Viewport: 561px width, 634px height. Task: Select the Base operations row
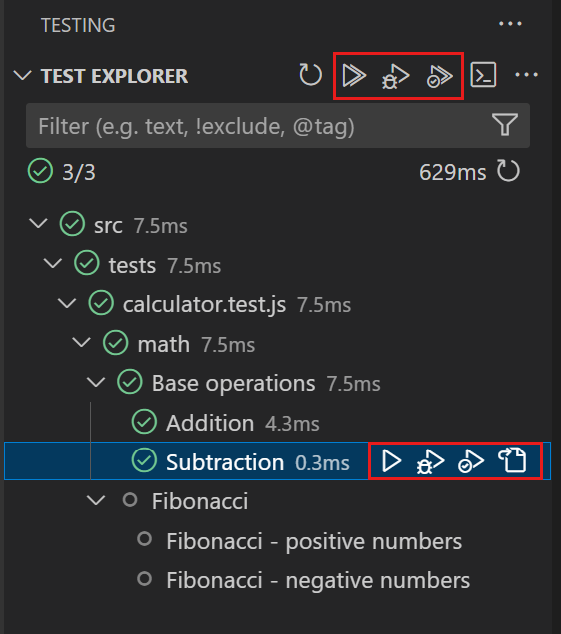point(277,383)
